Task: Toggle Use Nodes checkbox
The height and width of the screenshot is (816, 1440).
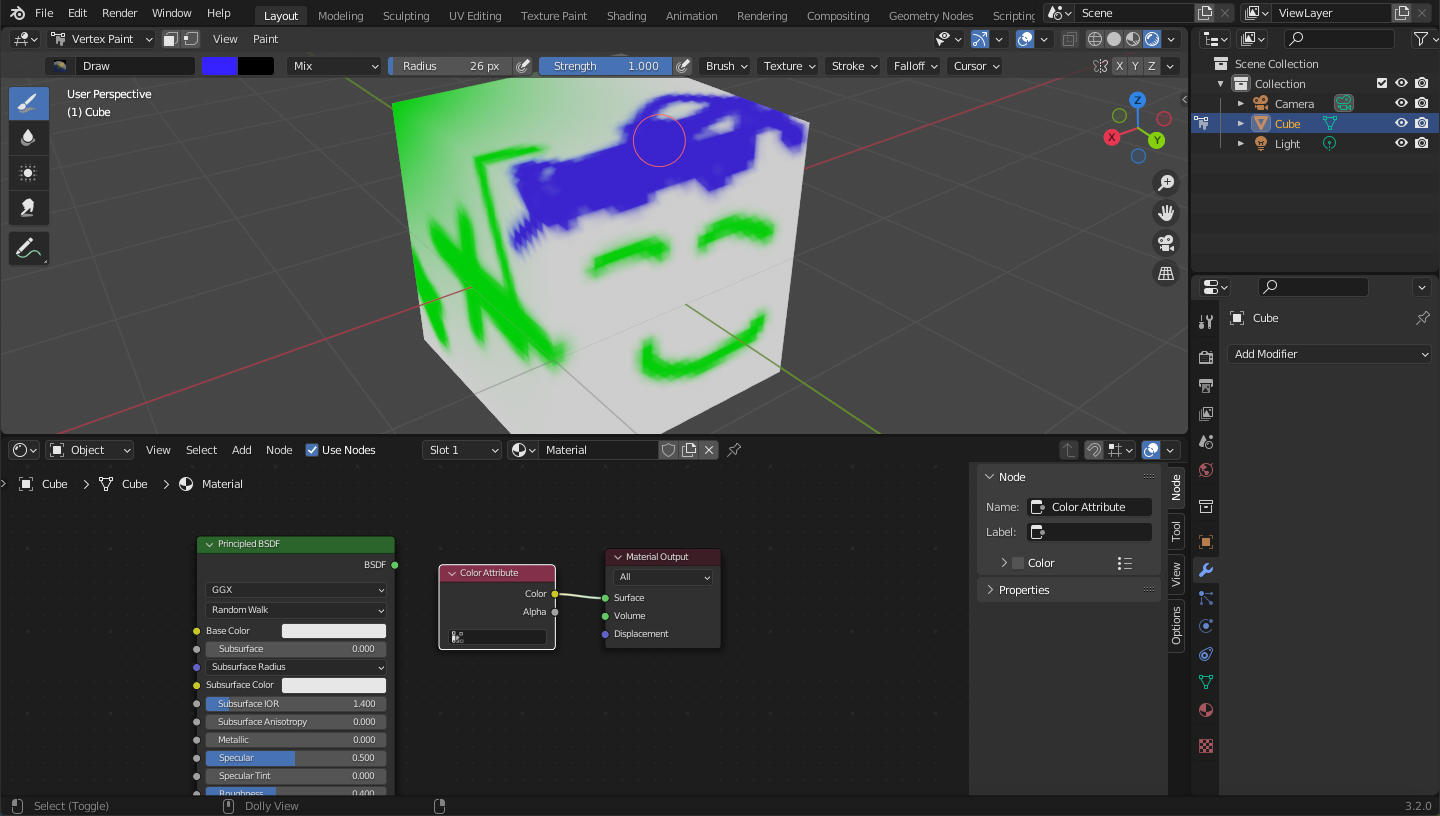Action: click(312, 450)
